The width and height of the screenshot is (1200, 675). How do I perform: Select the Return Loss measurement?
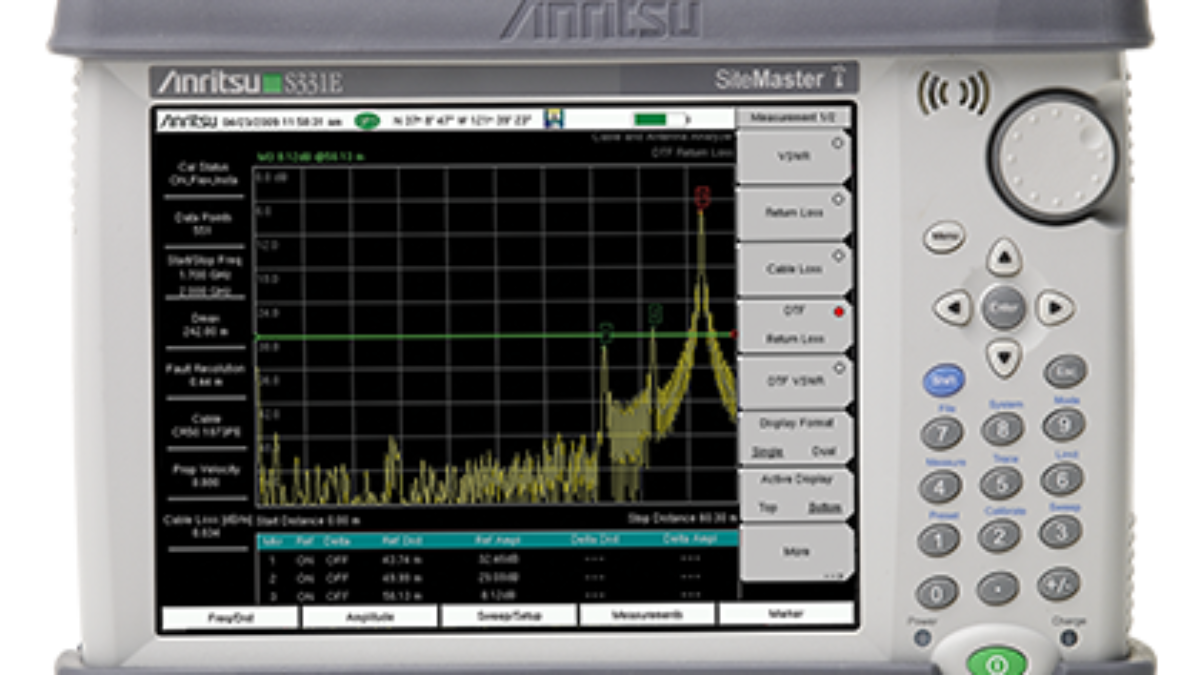[794, 212]
